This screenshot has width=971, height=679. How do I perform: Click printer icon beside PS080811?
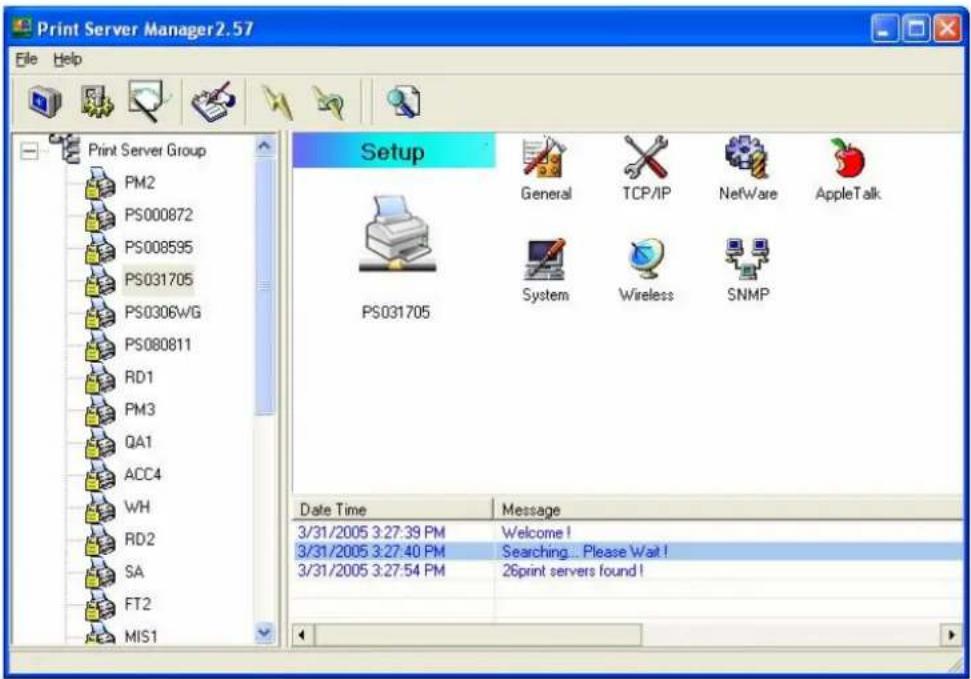(100, 344)
